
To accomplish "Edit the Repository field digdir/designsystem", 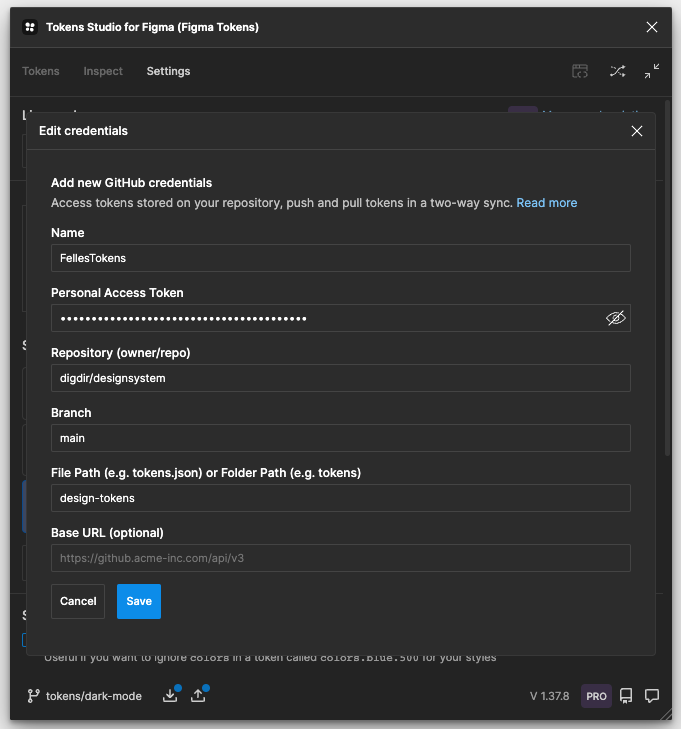I will click(341, 378).
